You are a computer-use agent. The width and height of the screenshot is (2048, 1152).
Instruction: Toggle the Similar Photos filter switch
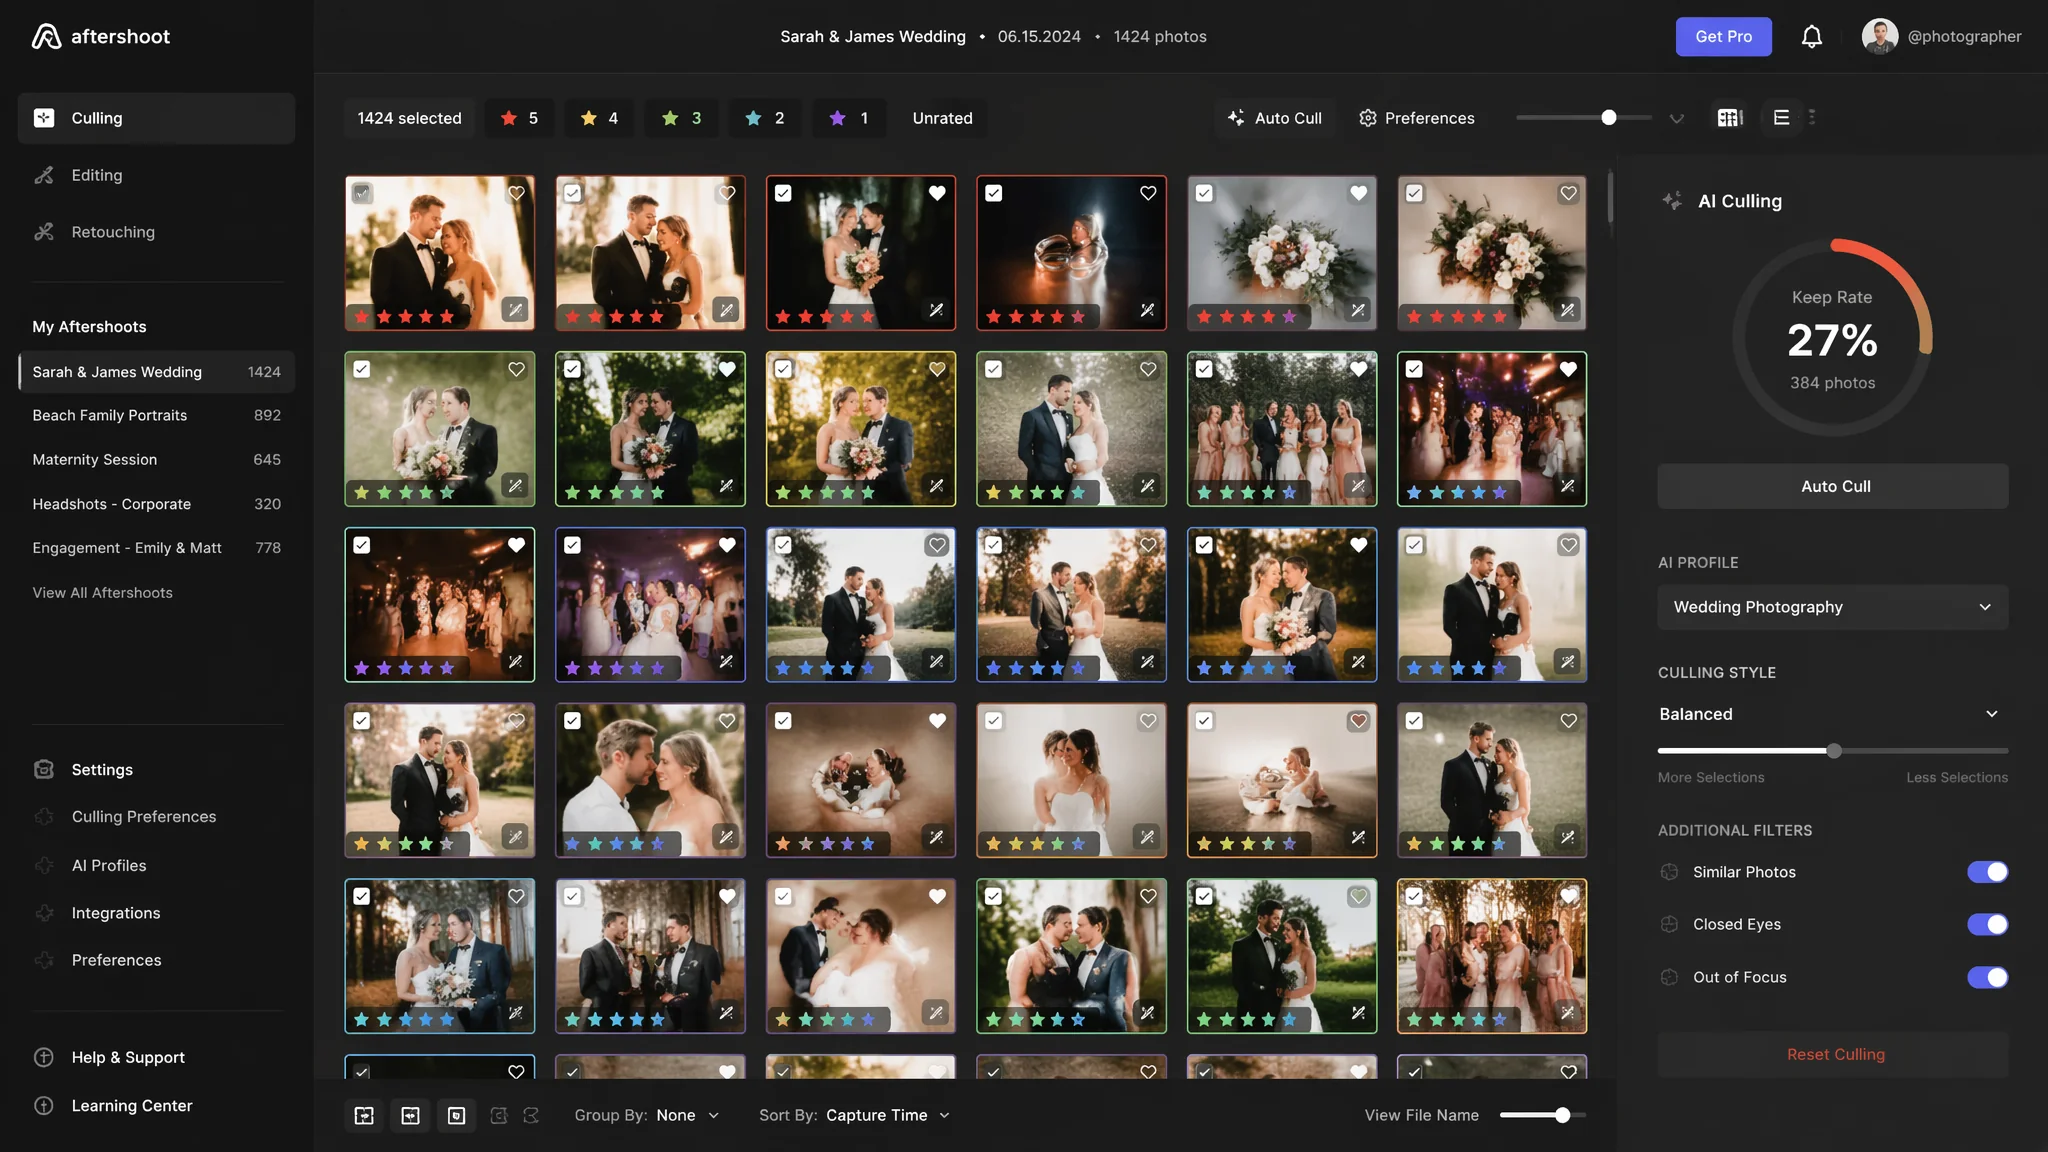1987,872
